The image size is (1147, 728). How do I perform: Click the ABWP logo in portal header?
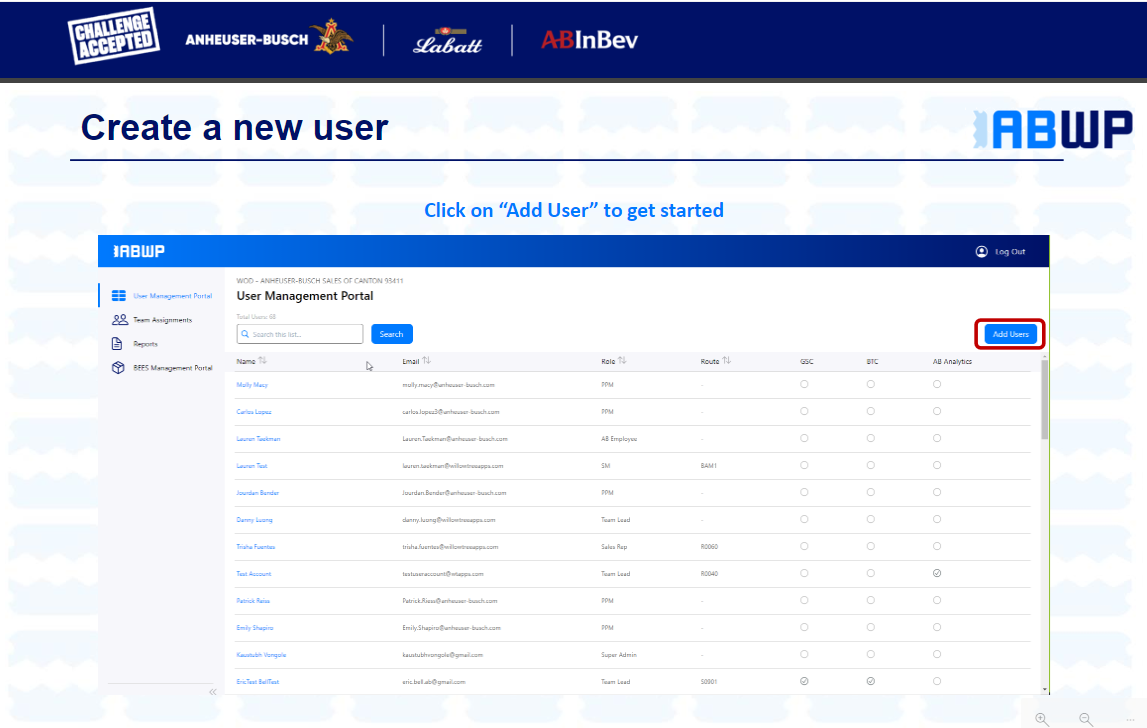(139, 251)
